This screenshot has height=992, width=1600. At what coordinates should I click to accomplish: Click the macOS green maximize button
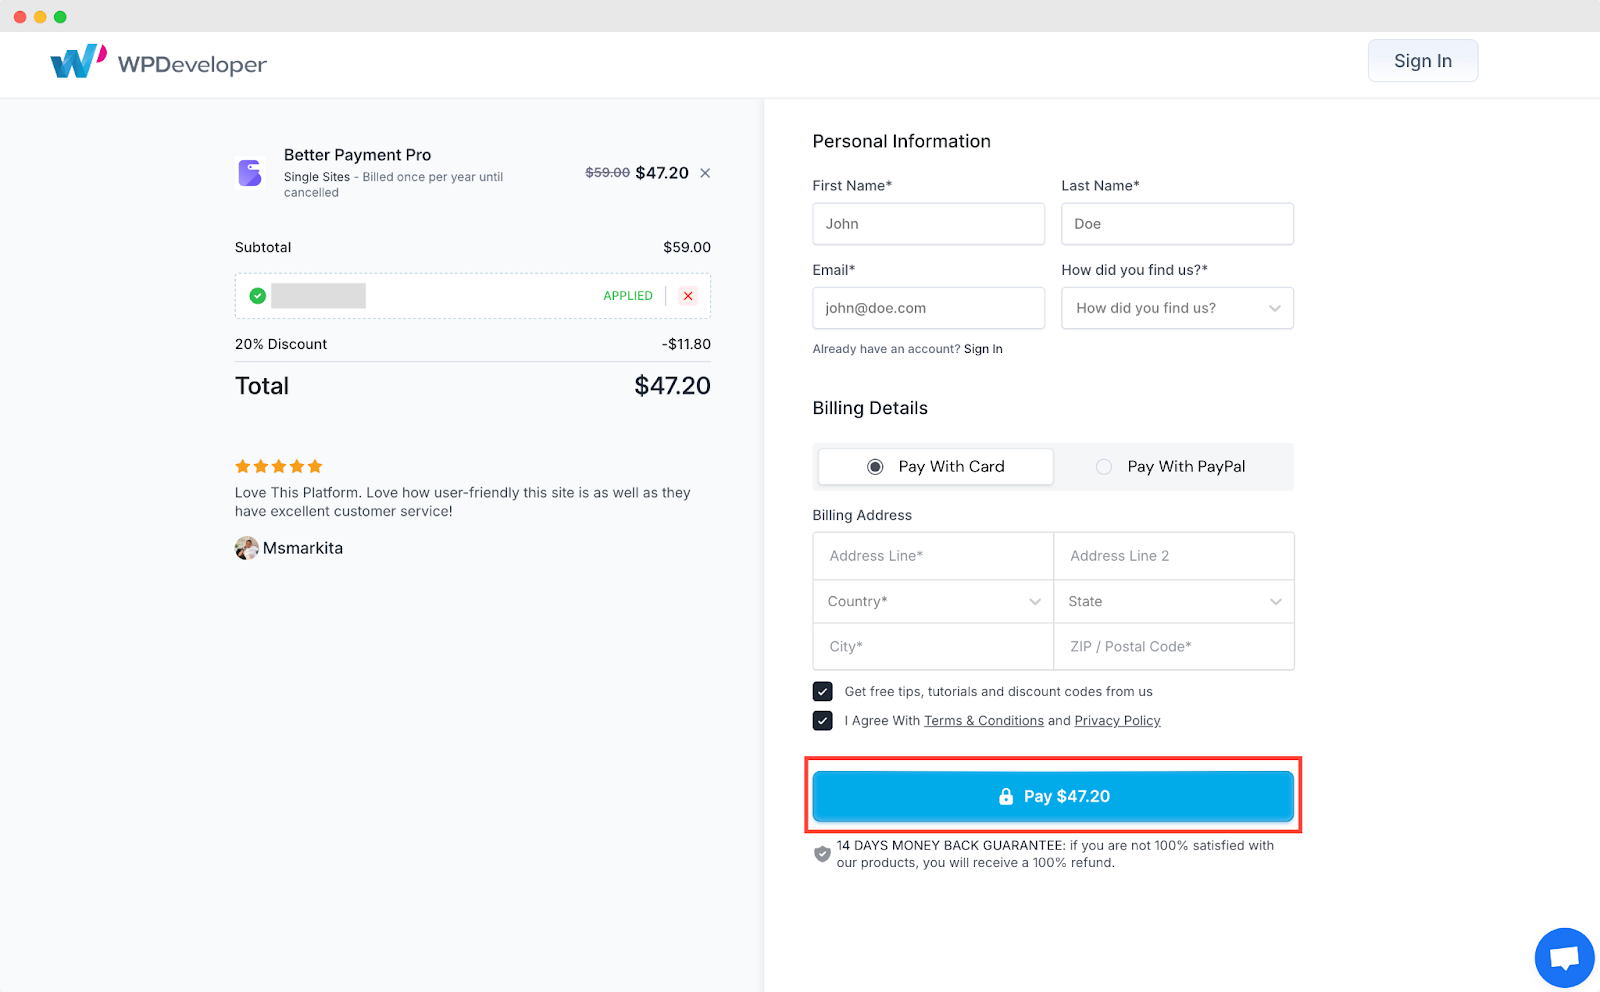(60, 17)
